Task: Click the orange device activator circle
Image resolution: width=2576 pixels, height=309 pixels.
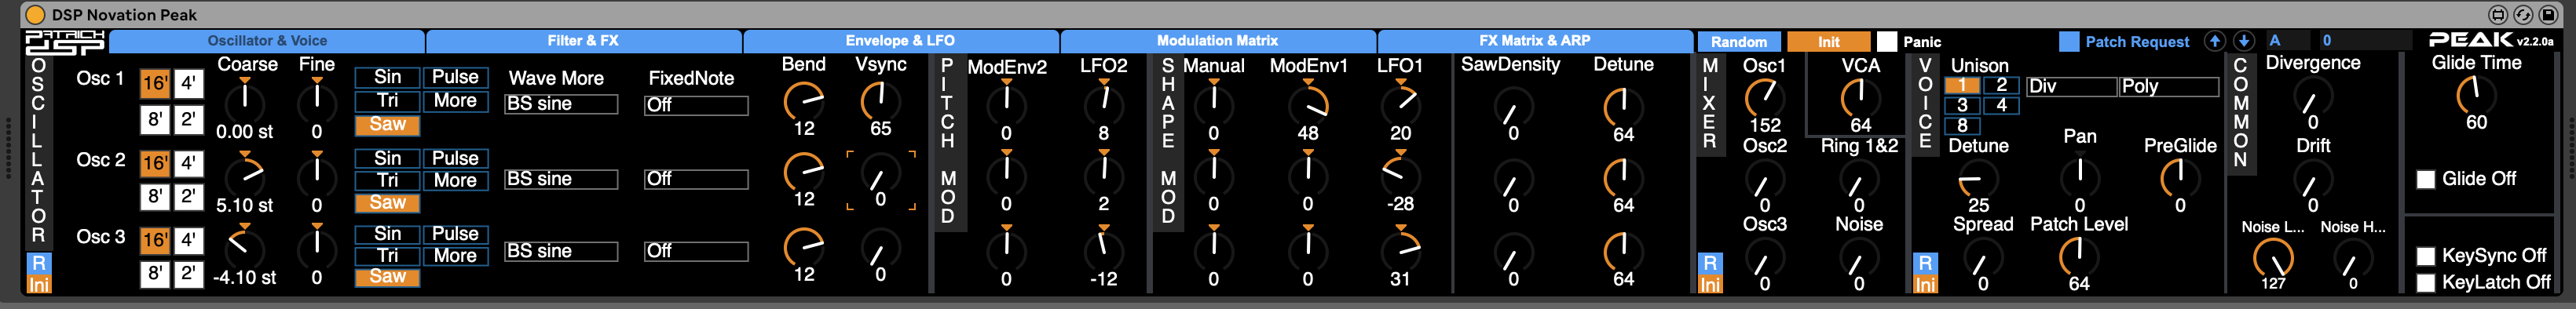Action: coord(35,15)
